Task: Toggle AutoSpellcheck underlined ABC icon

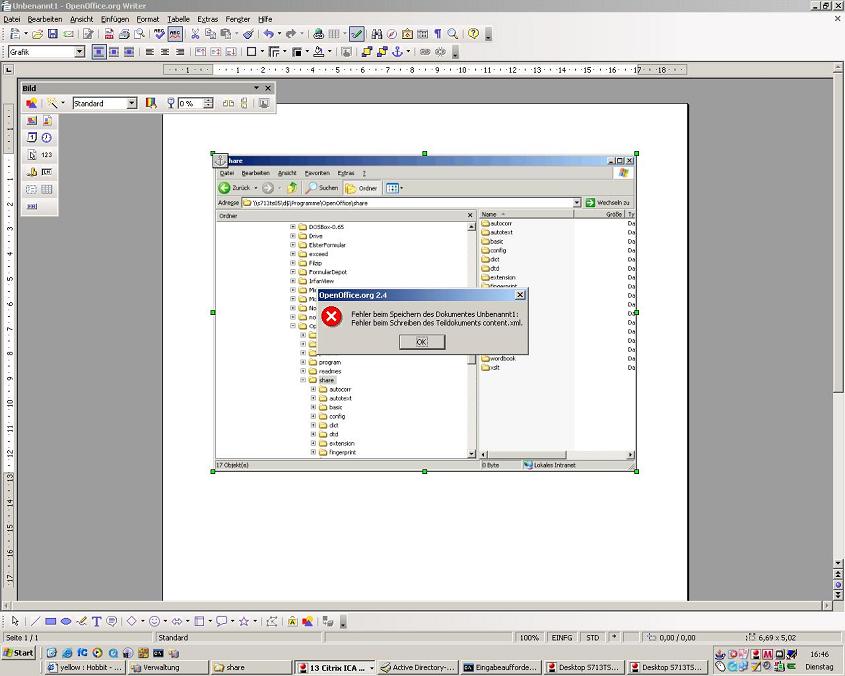Action: (175, 34)
